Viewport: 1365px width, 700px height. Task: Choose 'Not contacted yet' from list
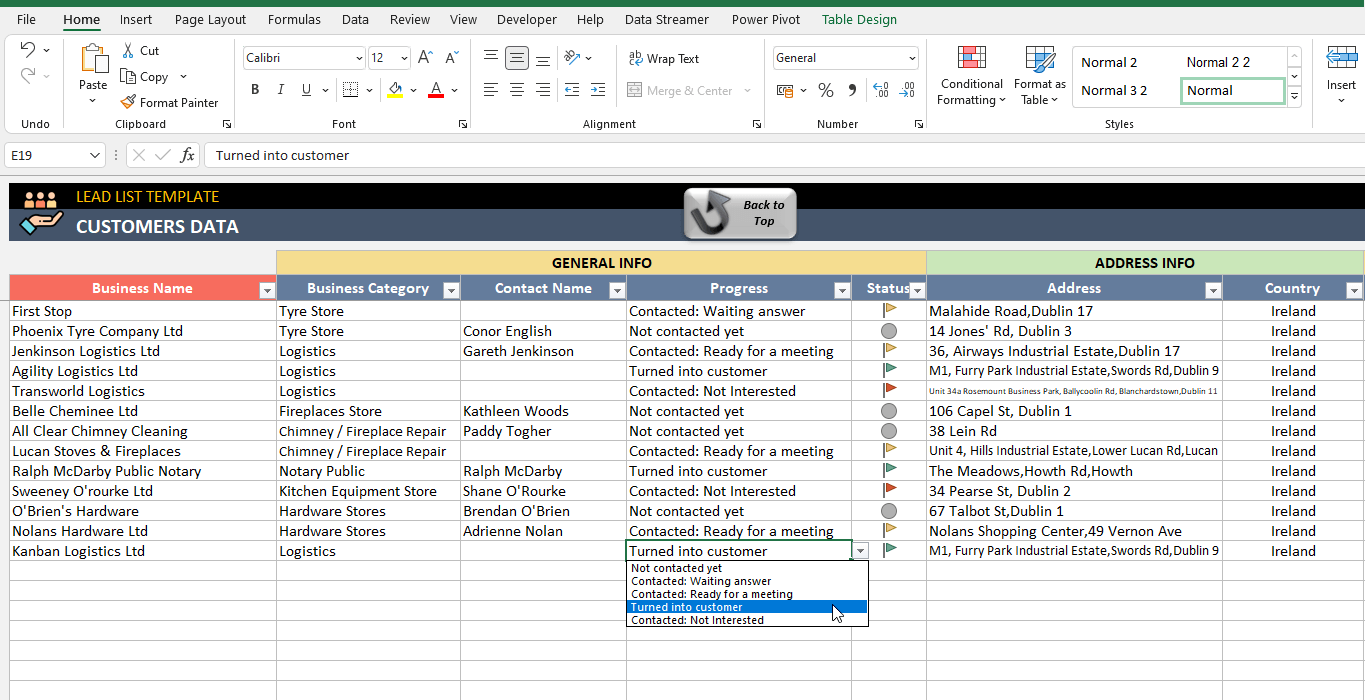(747, 568)
